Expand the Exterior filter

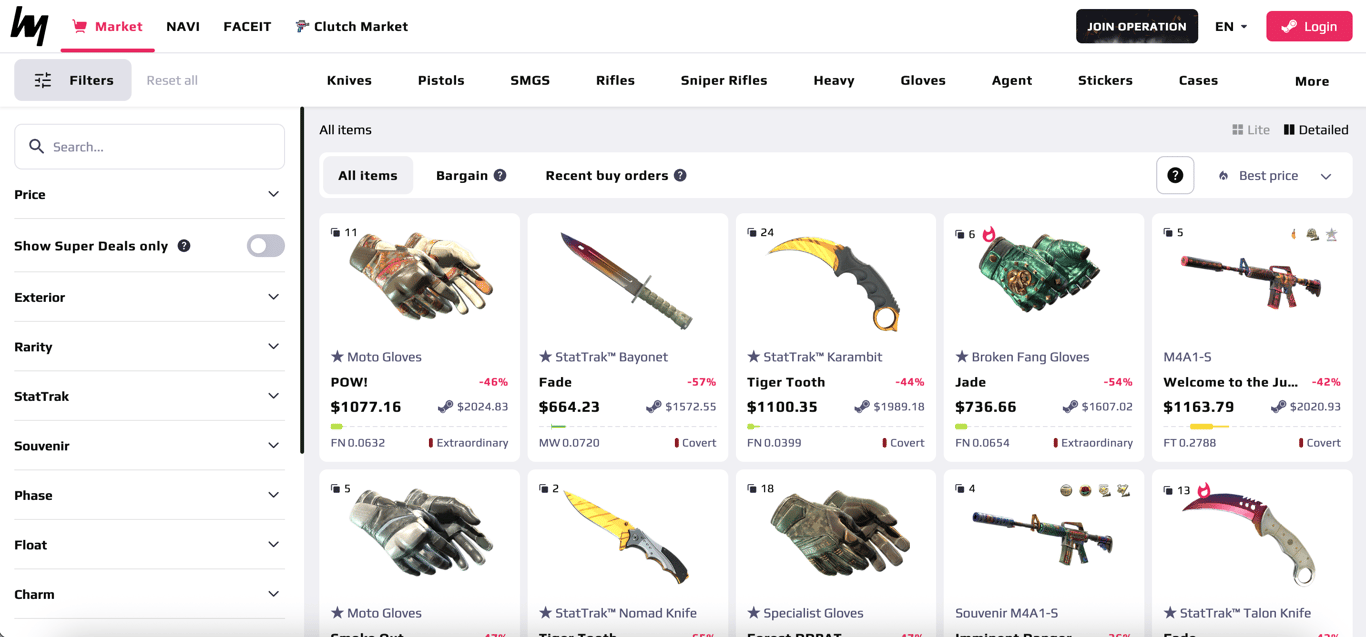[149, 297]
